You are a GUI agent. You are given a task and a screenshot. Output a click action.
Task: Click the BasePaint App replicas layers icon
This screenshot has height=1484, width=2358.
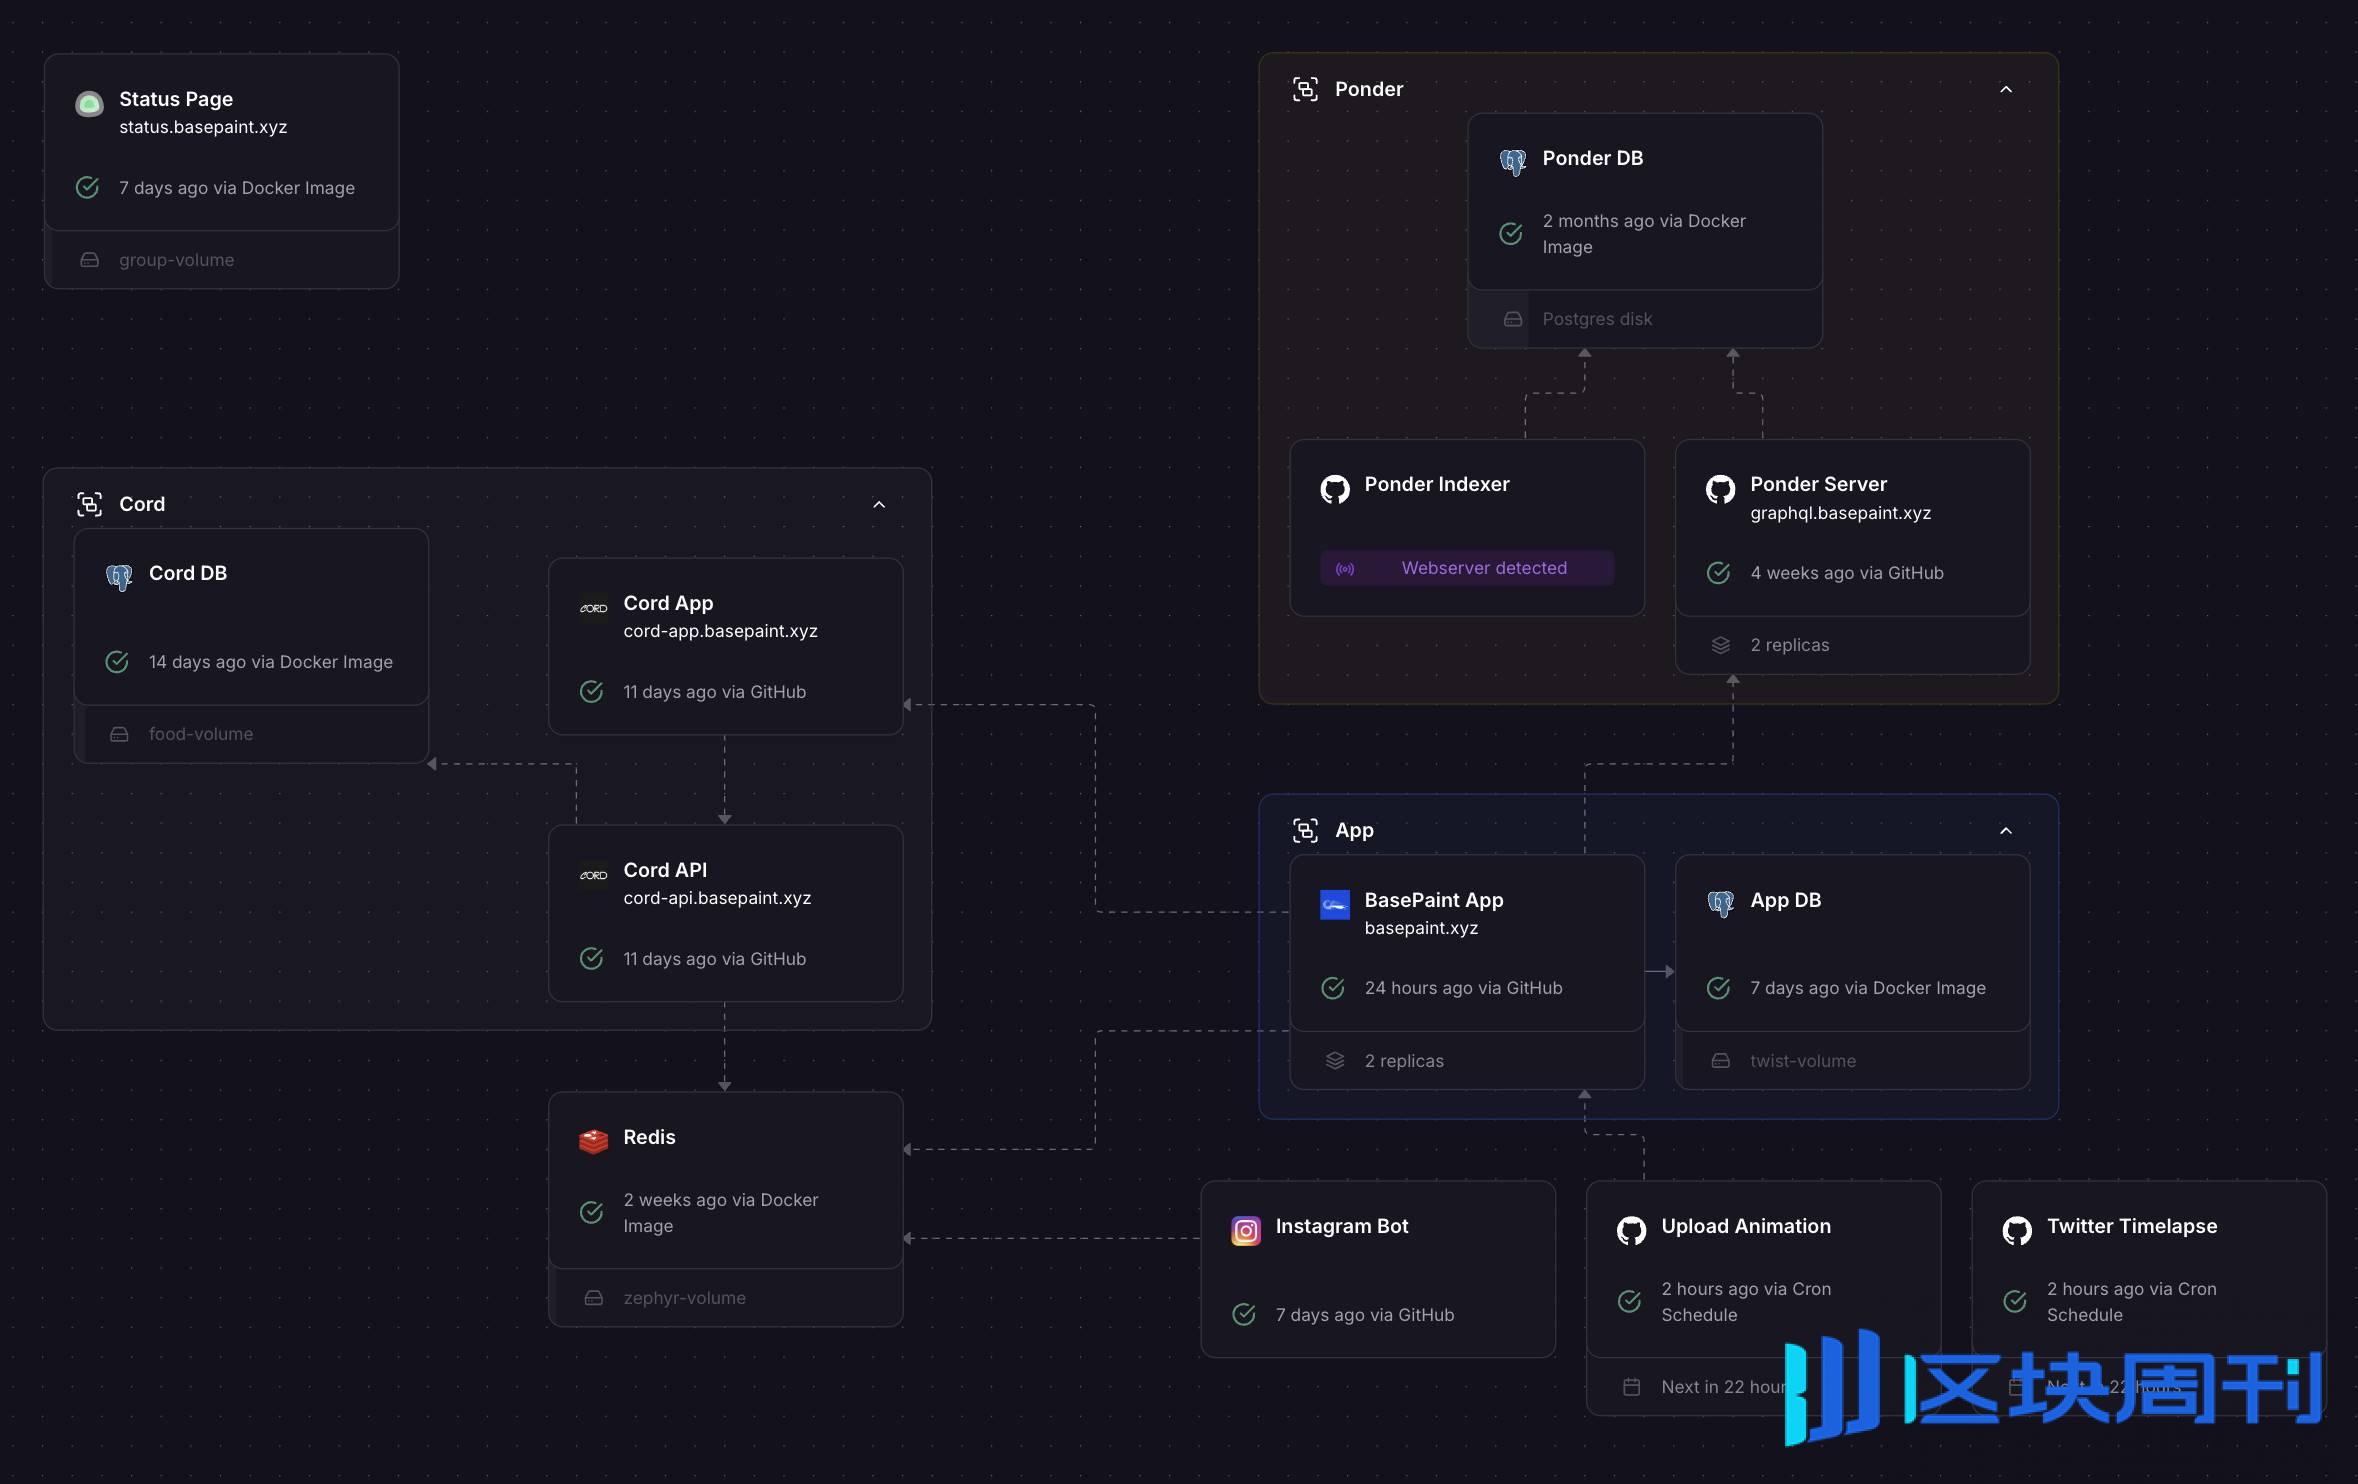1335,1061
